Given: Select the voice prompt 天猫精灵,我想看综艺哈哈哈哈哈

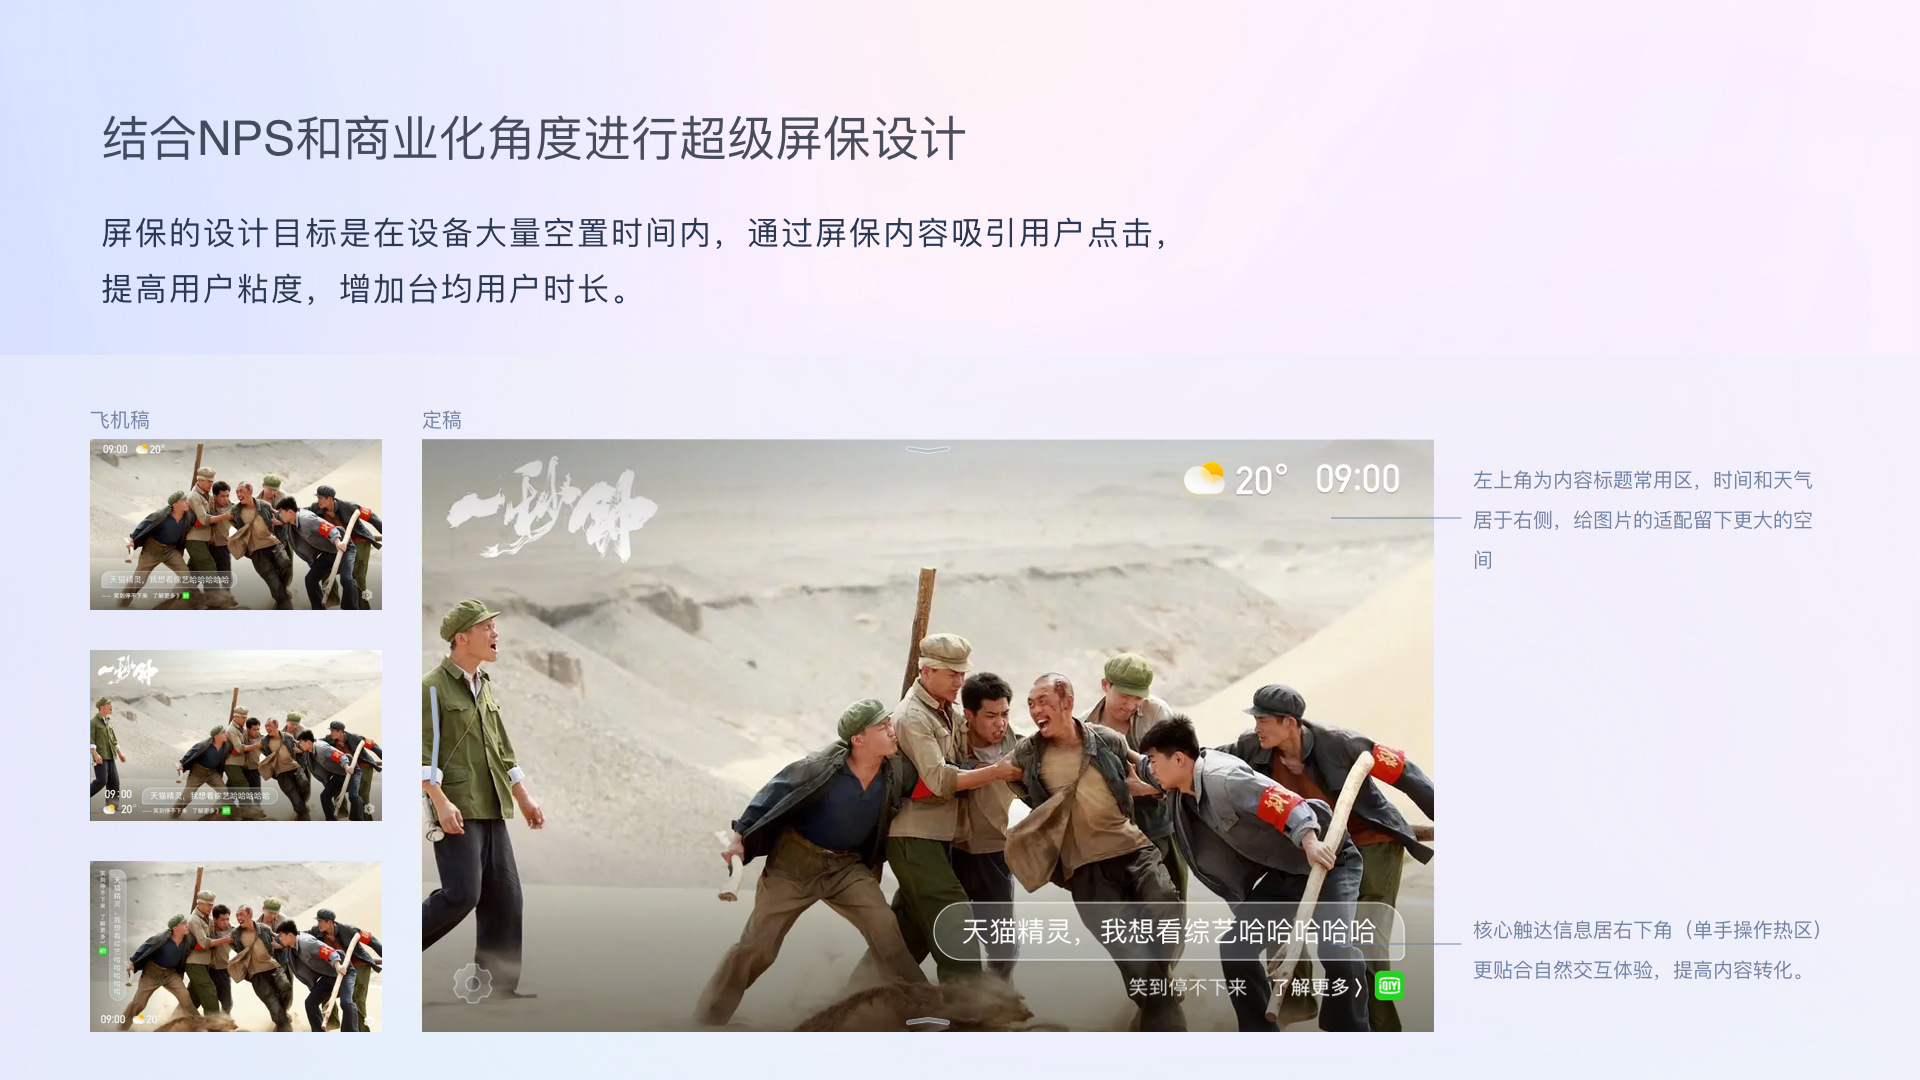Looking at the screenshot, I should pos(1168,932).
